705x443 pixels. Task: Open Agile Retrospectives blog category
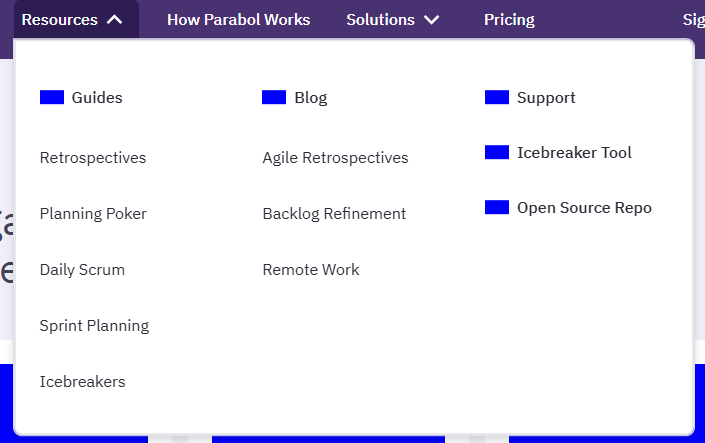pos(335,158)
